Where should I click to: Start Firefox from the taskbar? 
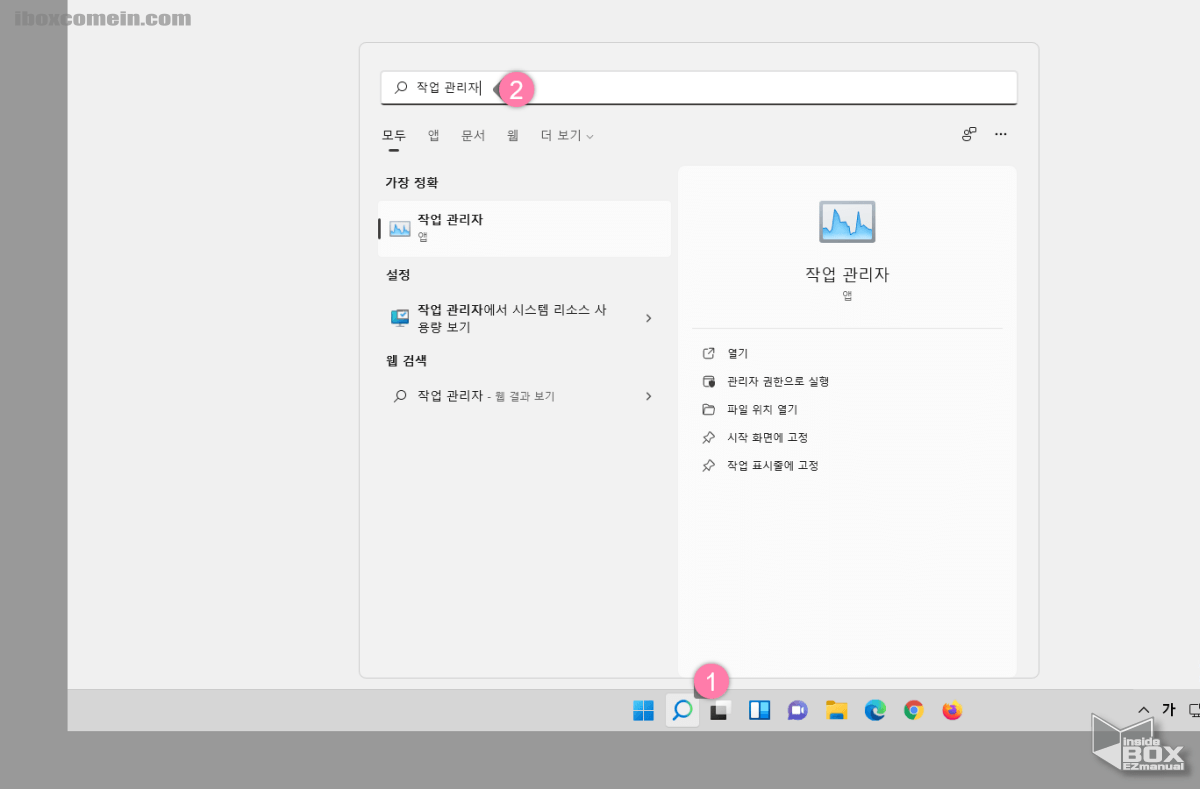pos(951,710)
